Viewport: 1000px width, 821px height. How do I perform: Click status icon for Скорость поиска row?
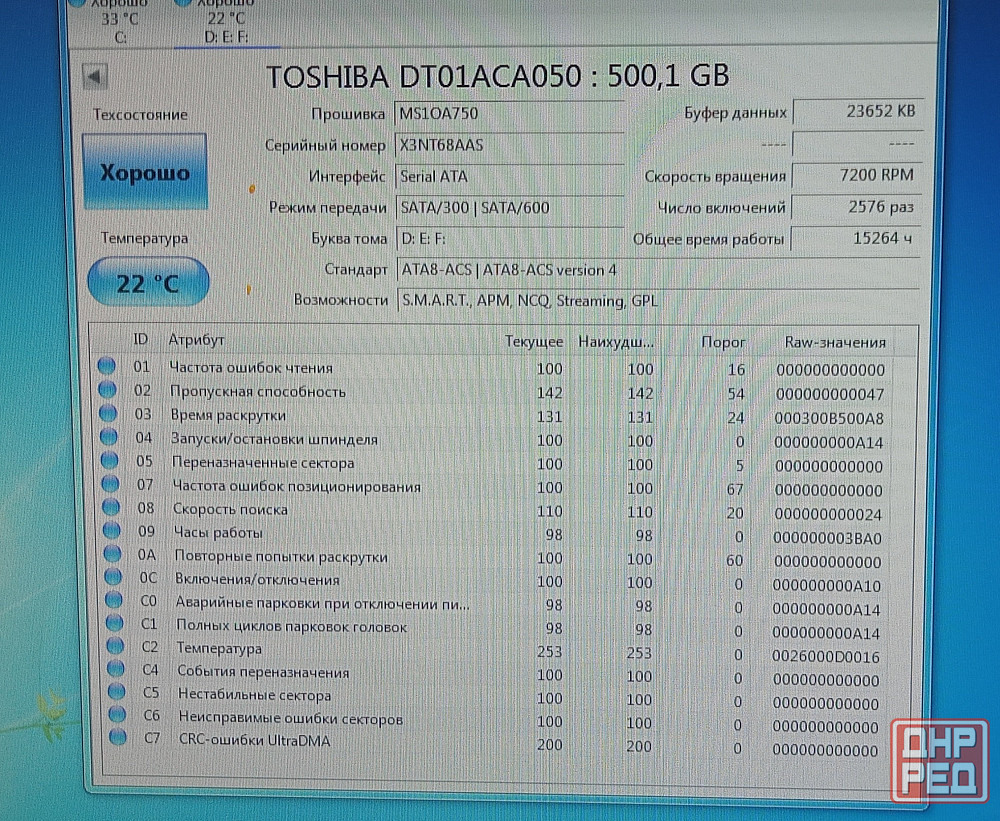(111, 509)
